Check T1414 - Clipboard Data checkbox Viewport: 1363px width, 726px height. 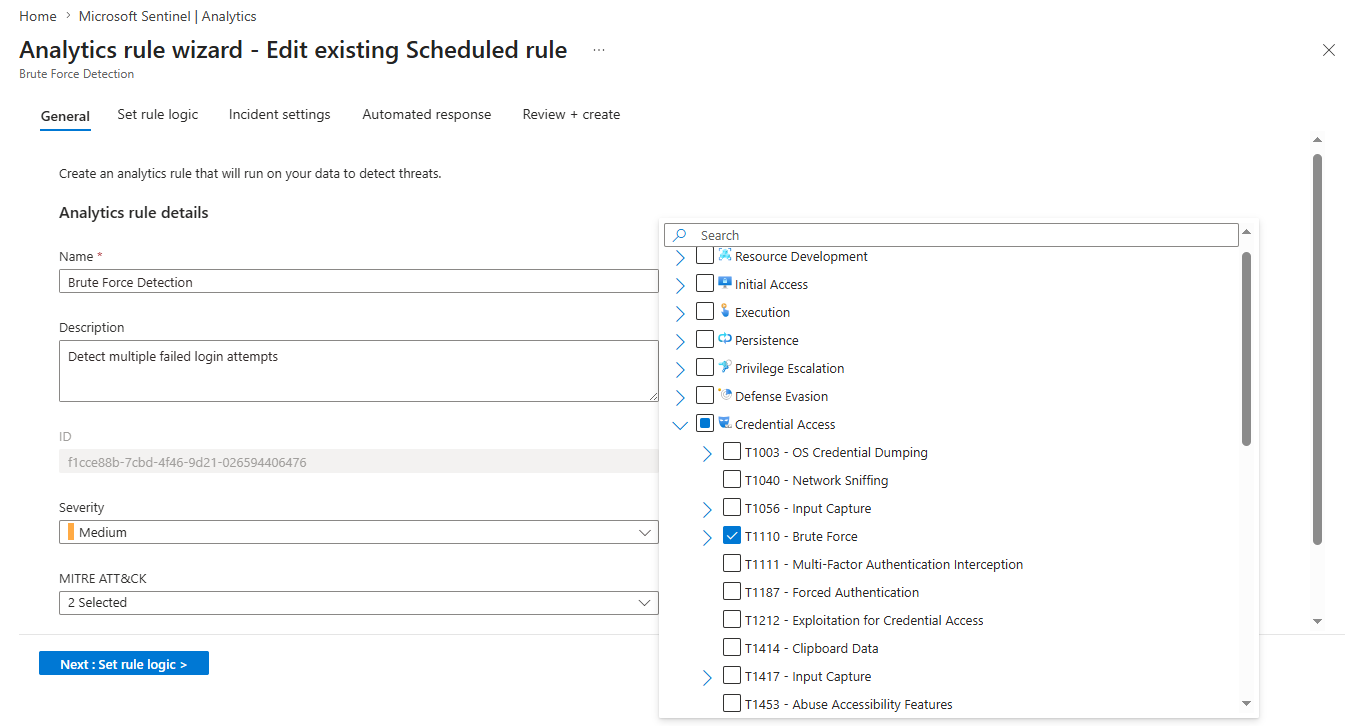[732, 648]
